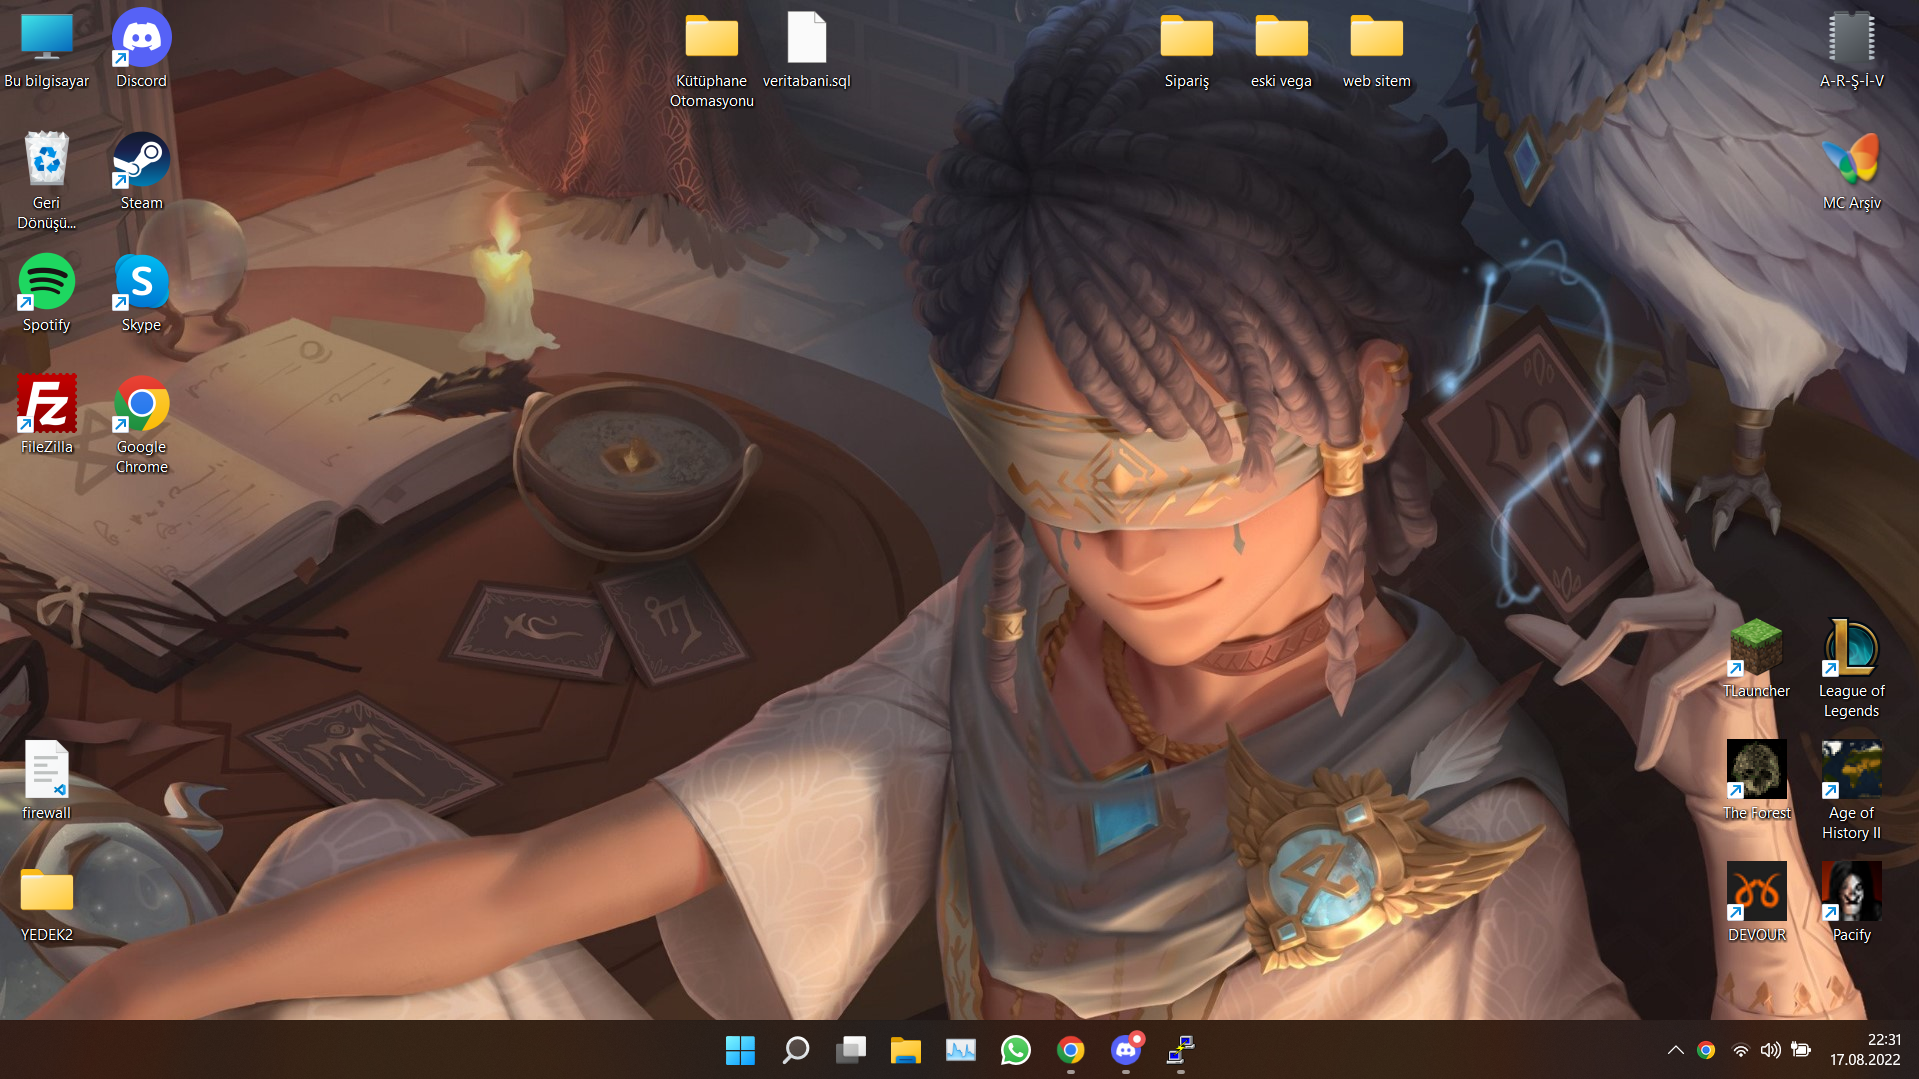Select the Discord shortcut on the desktop
Viewport: 1919px width, 1079px height.
[x=141, y=50]
